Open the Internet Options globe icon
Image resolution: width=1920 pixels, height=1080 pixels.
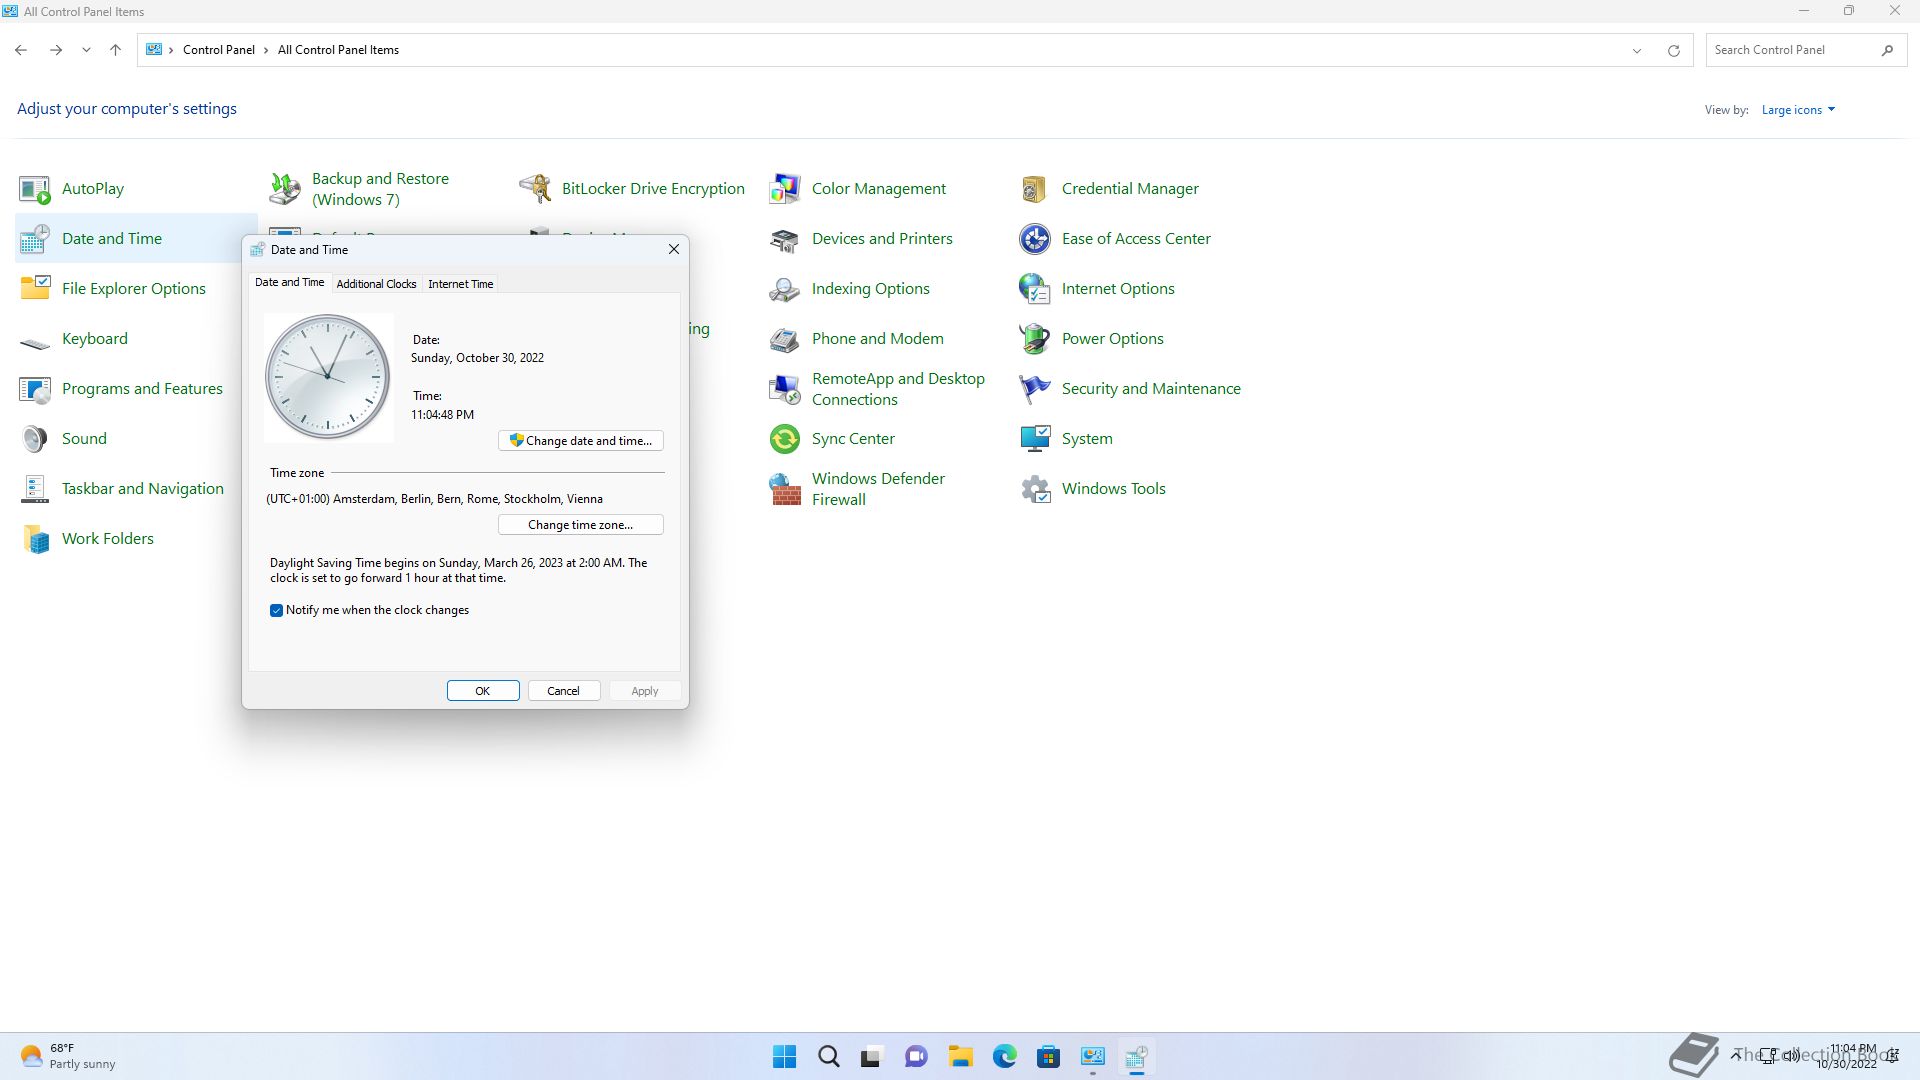coord(1035,289)
